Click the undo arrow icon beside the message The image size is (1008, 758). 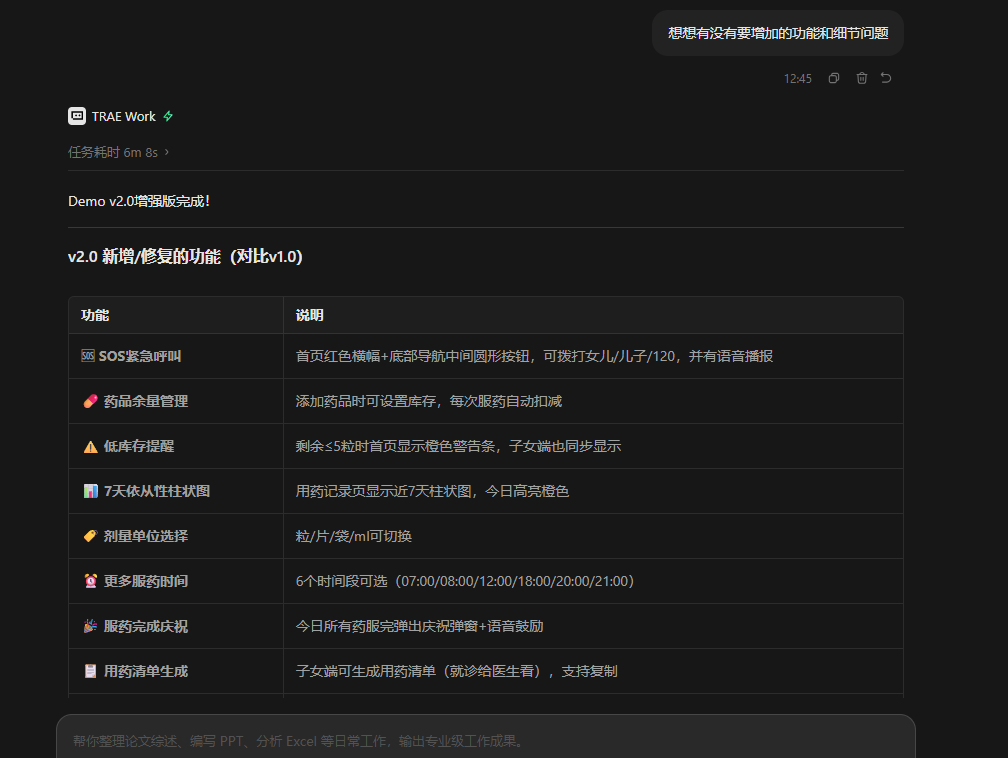pos(886,78)
